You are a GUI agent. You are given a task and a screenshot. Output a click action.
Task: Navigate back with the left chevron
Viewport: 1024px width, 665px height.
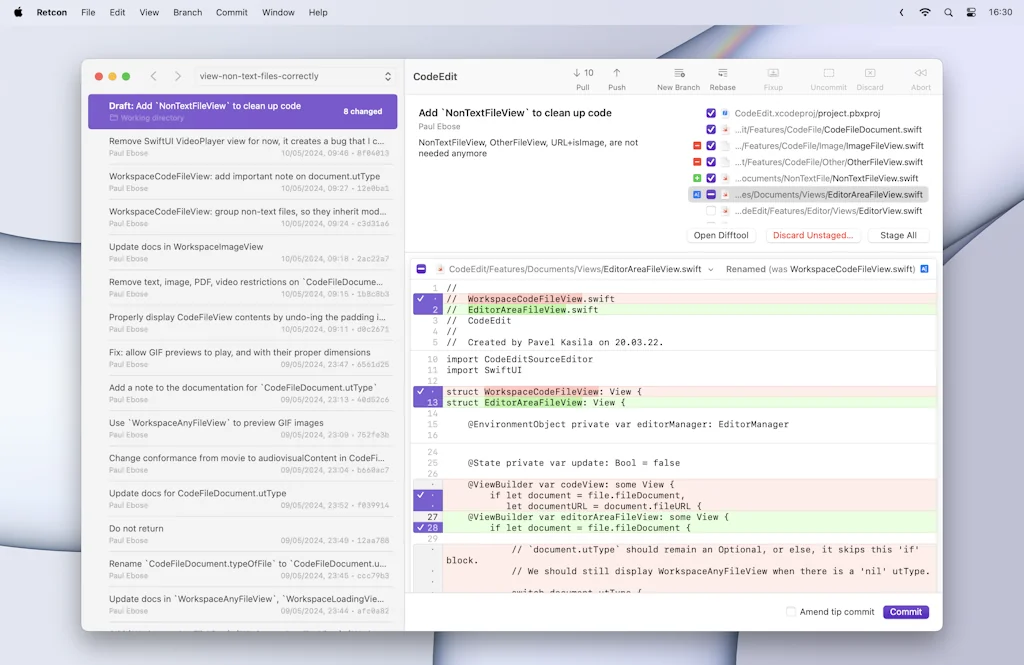tap(153, 76)
